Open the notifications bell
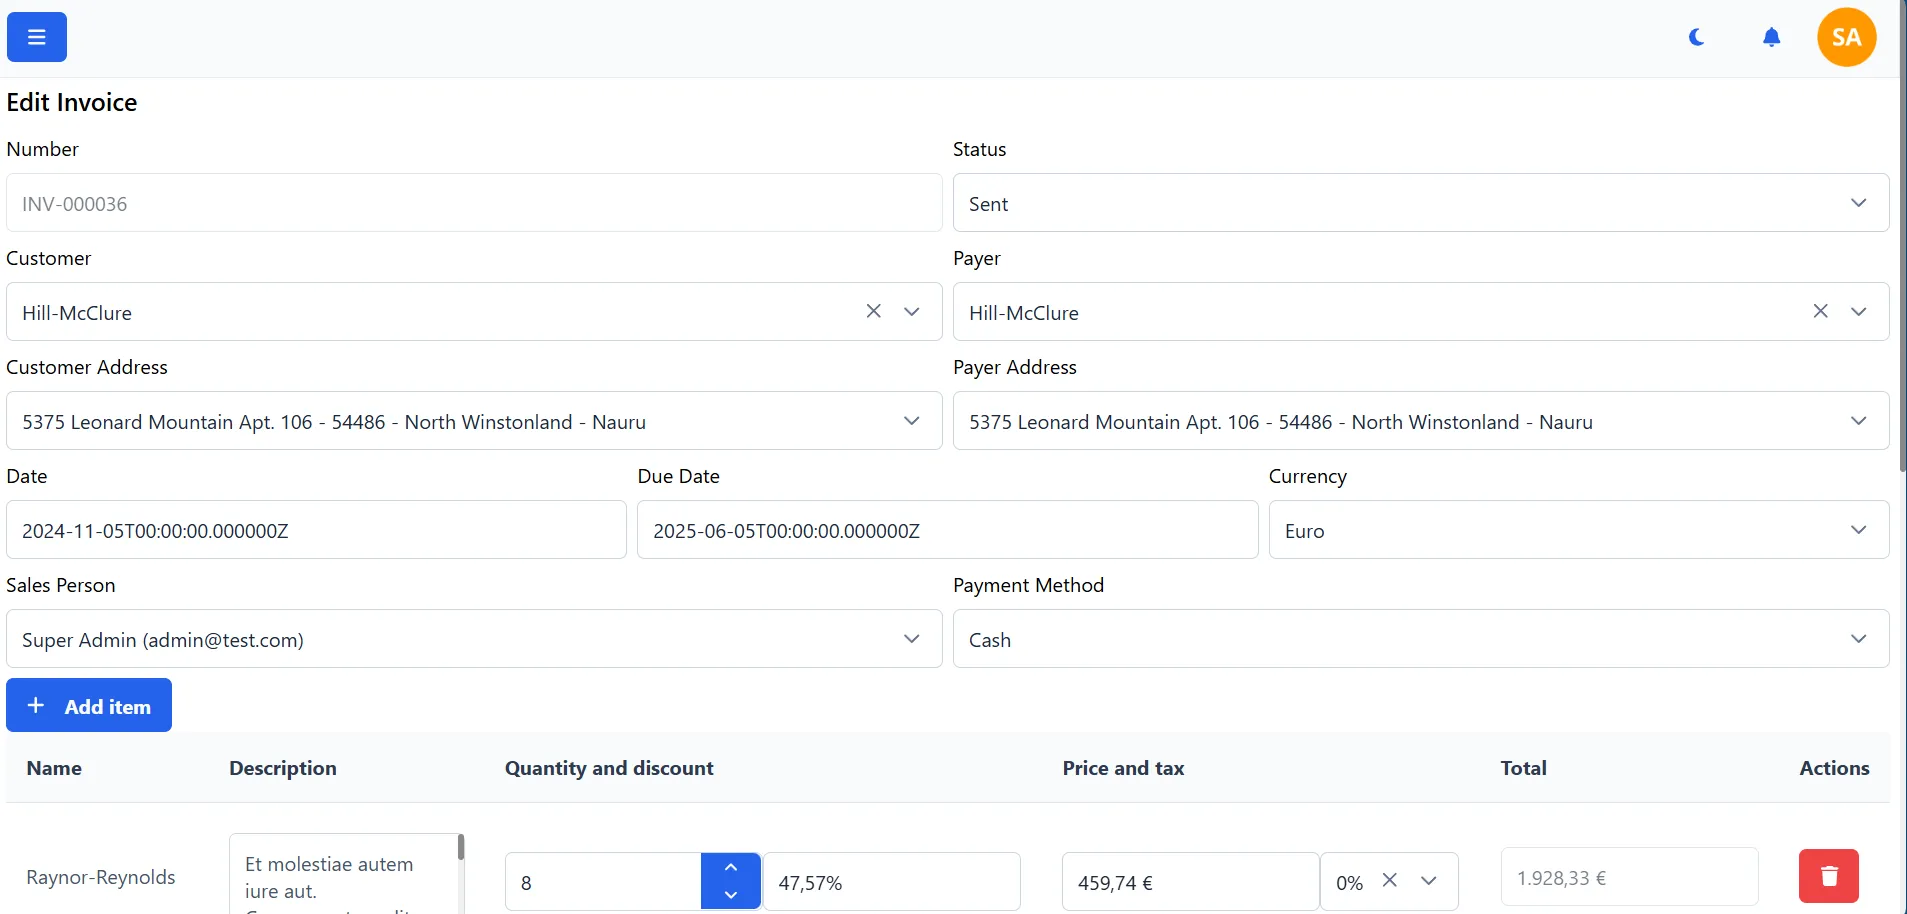The width and height of the screenshot is (1907, 914). [1770, 37]
